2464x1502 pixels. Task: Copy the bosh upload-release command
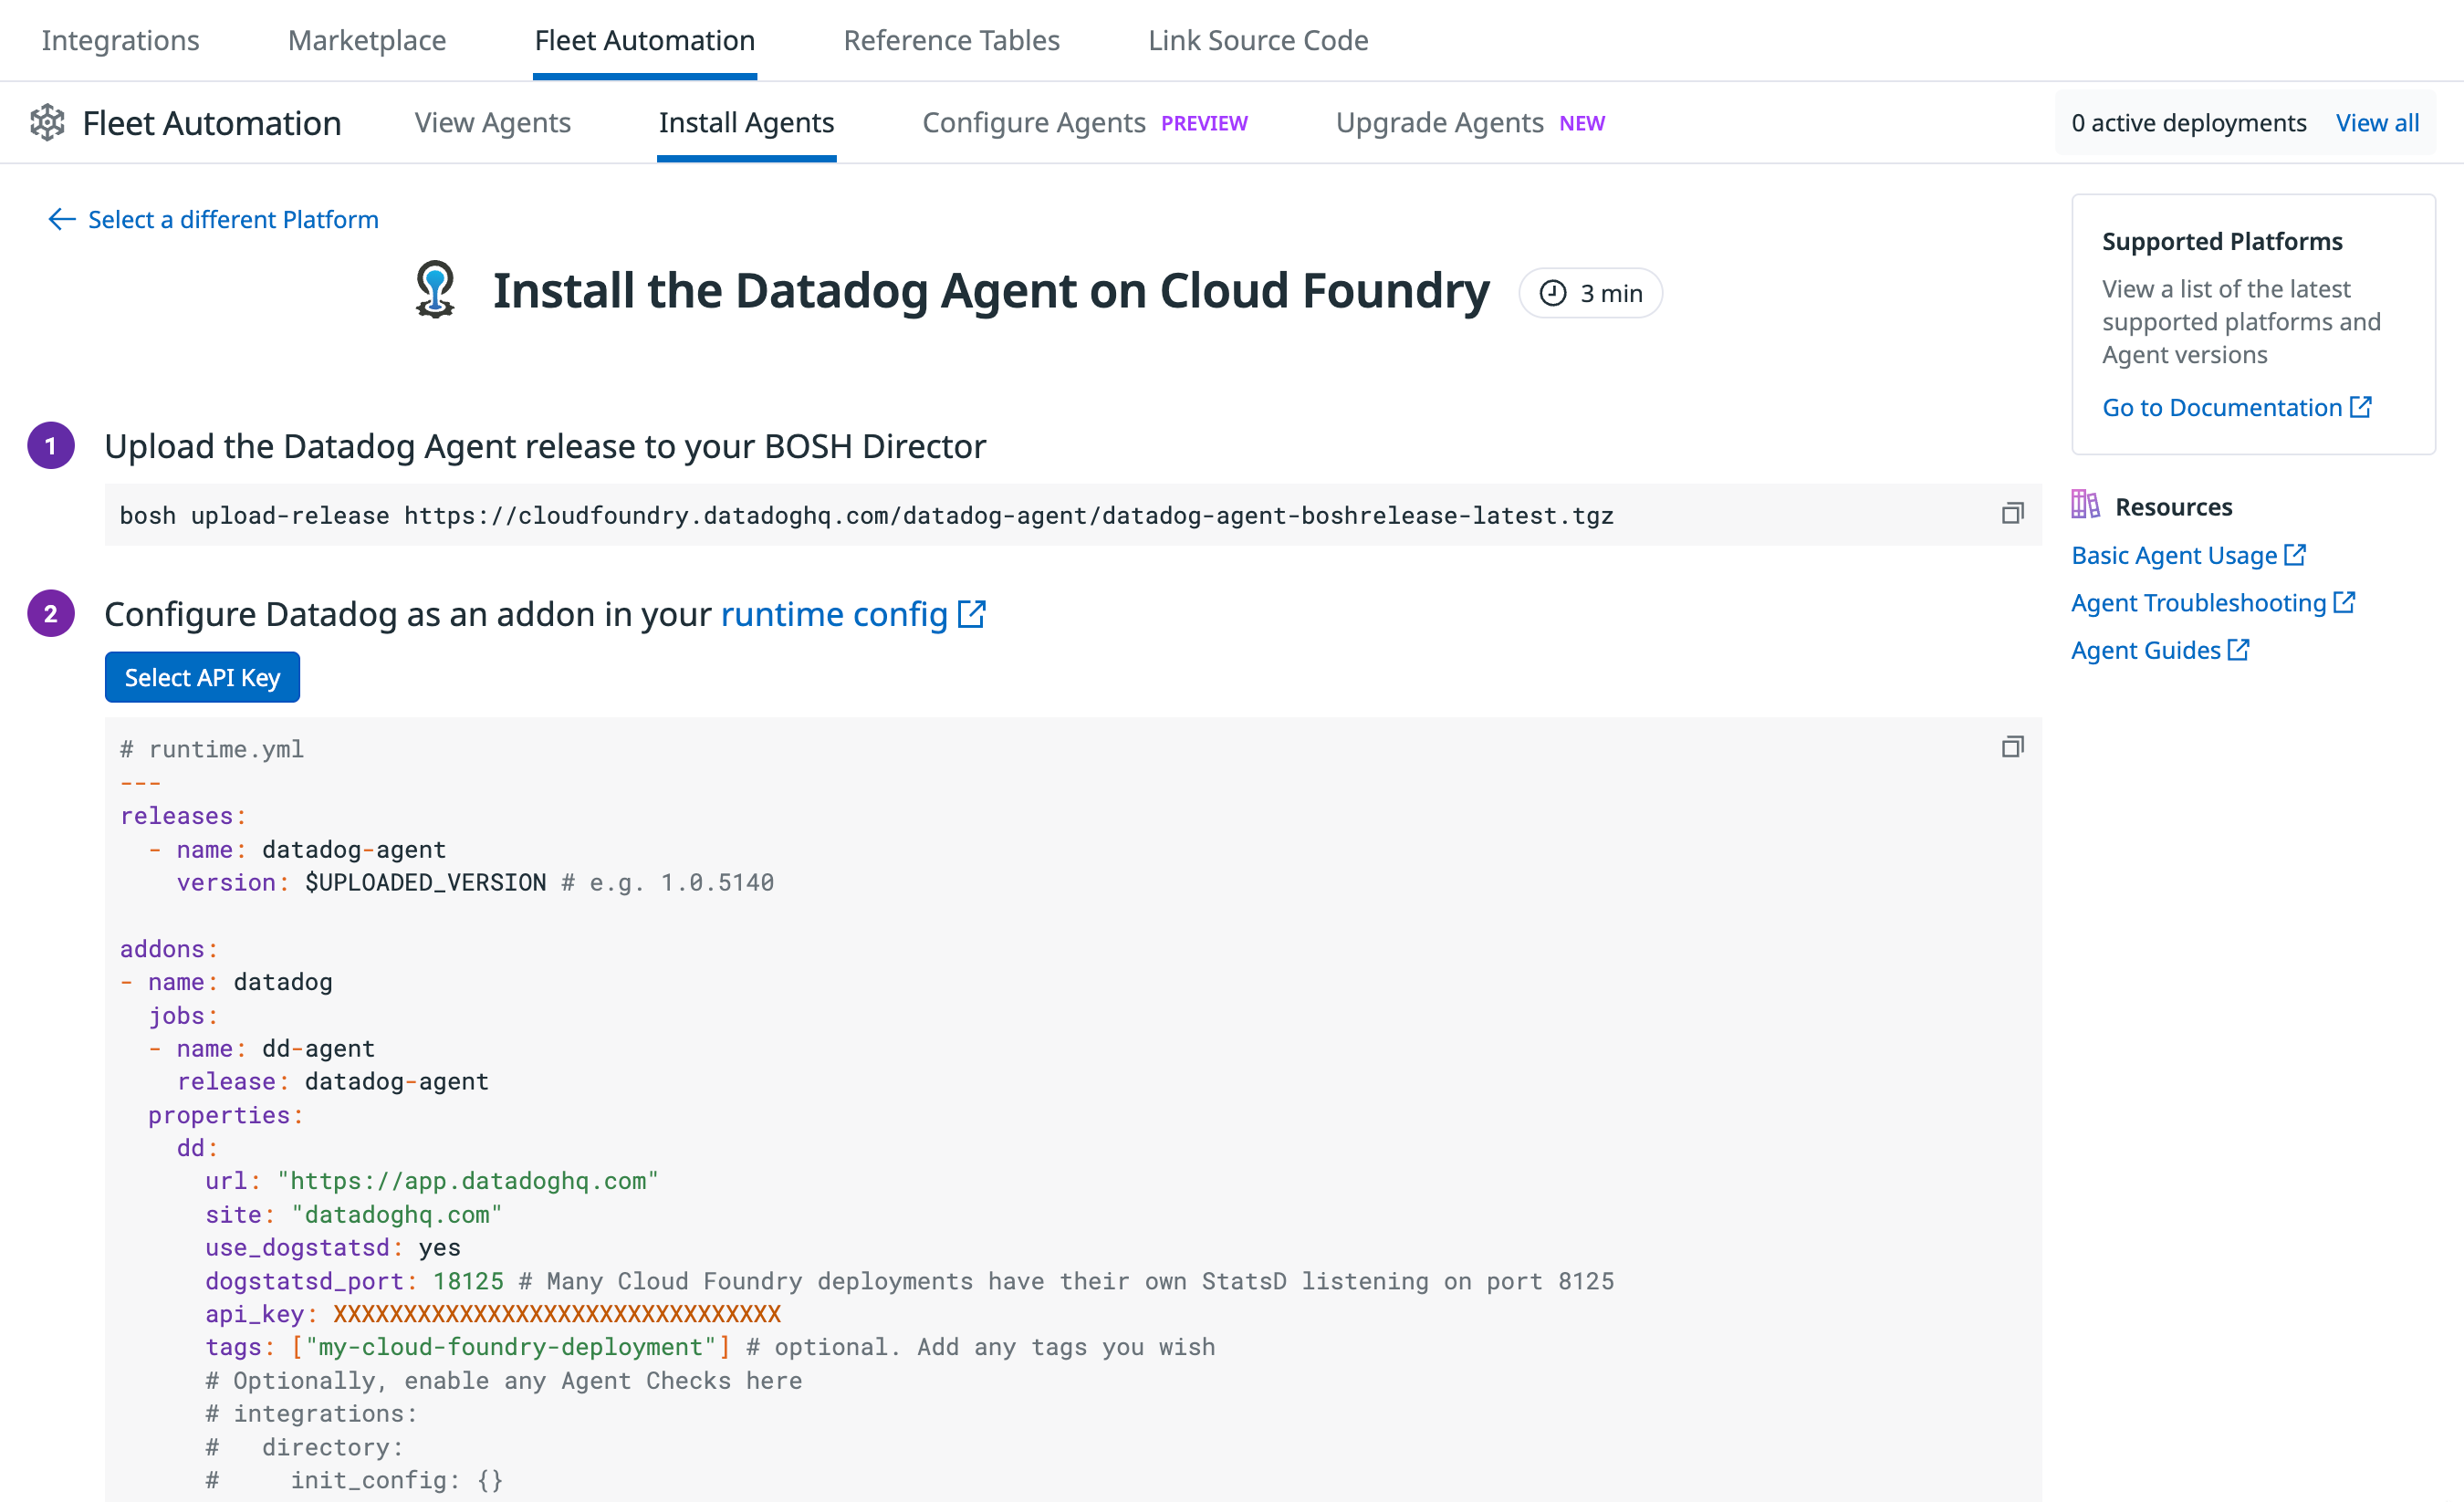(2012, 513)
